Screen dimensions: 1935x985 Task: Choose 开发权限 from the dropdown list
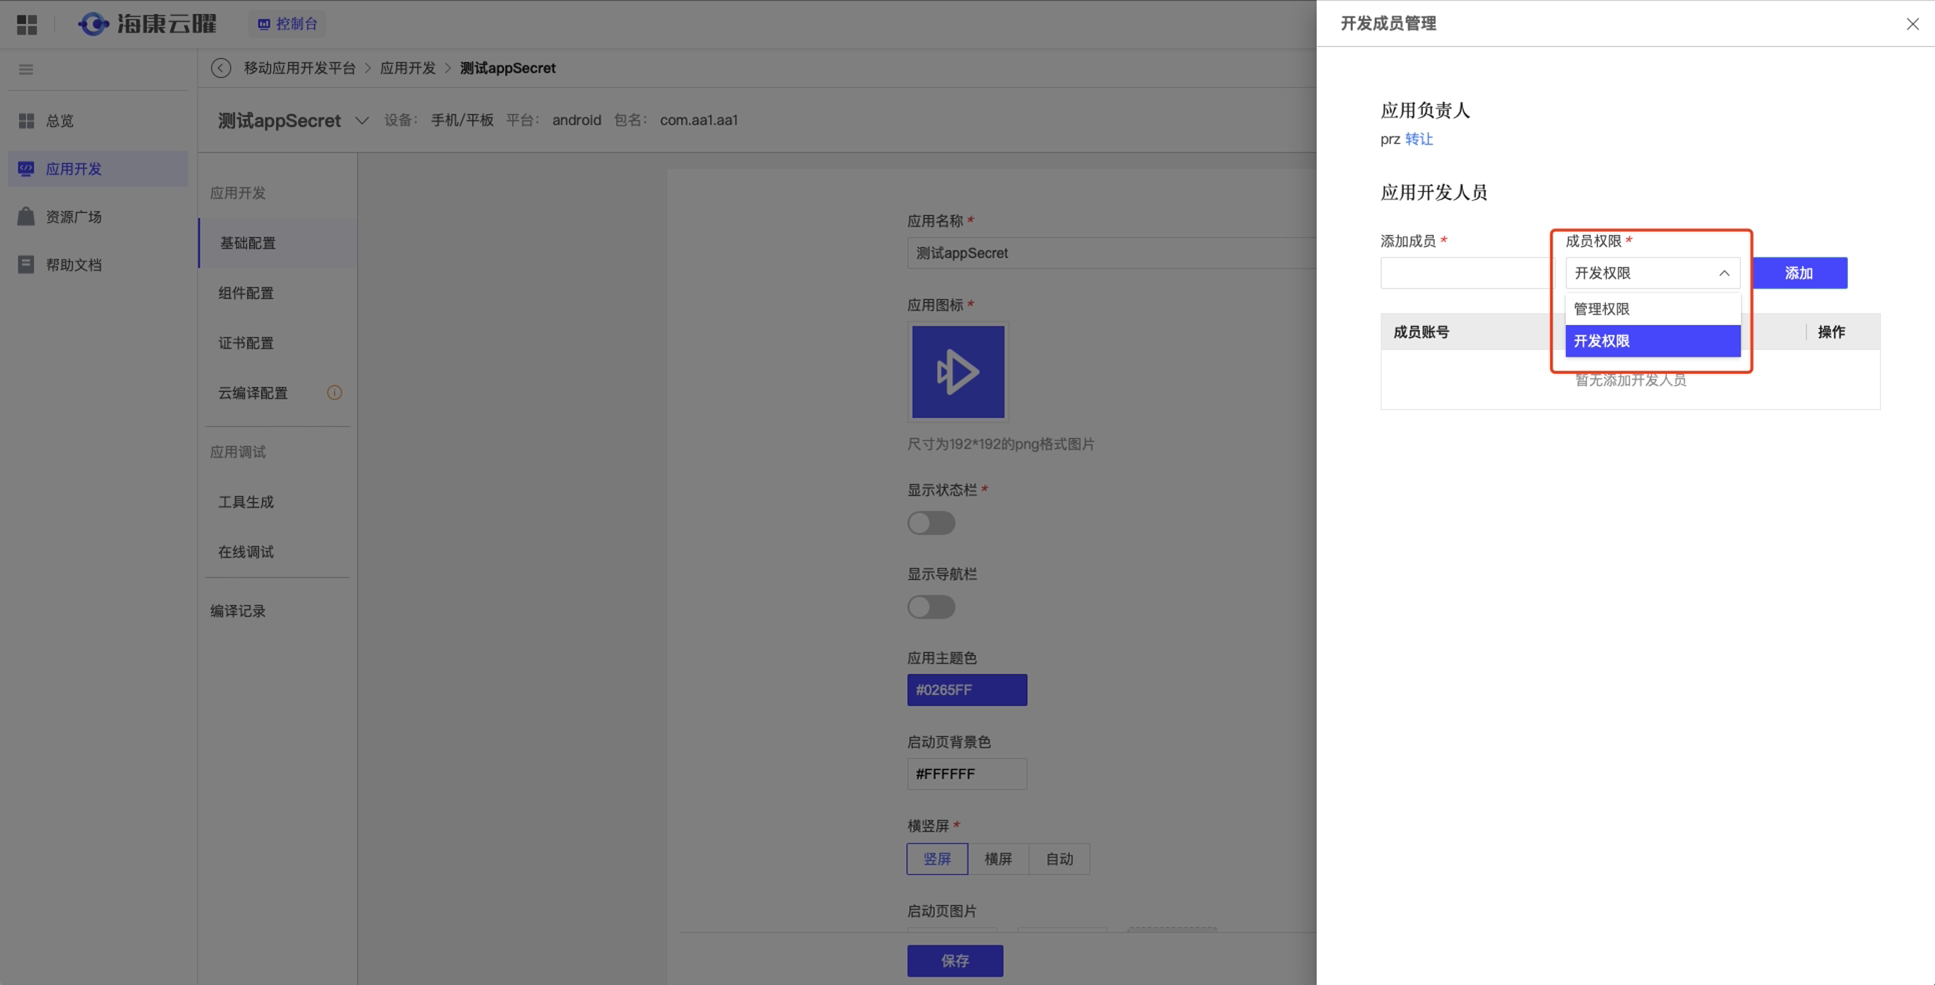pos(1652,341)
